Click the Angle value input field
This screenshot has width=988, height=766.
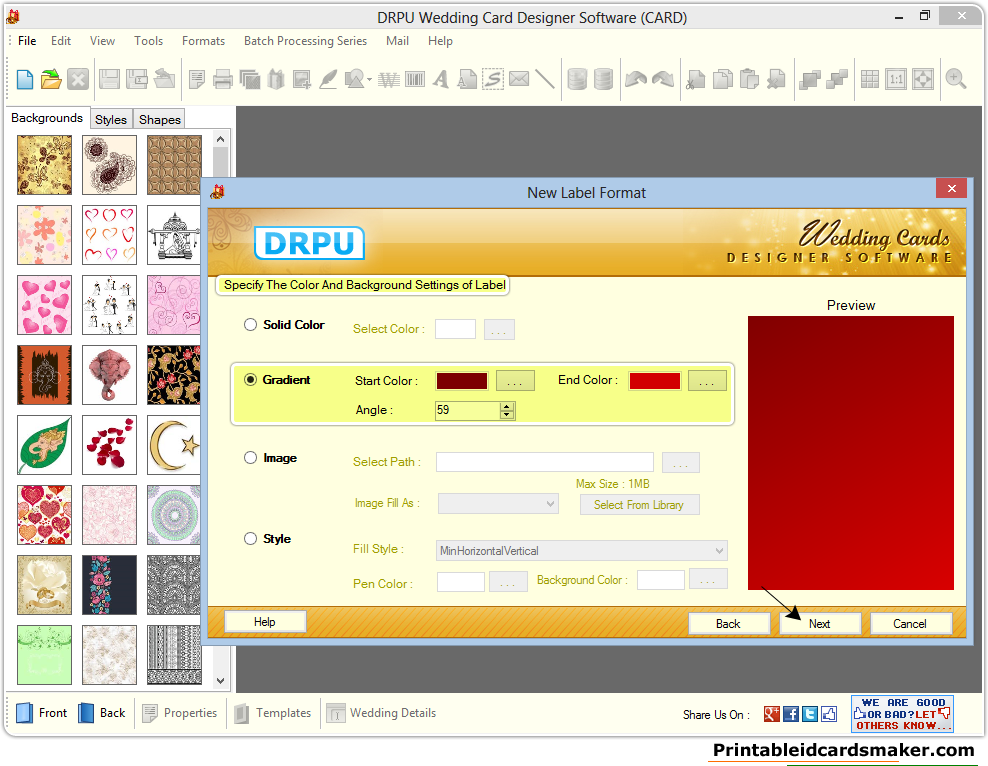pos(468,411)
